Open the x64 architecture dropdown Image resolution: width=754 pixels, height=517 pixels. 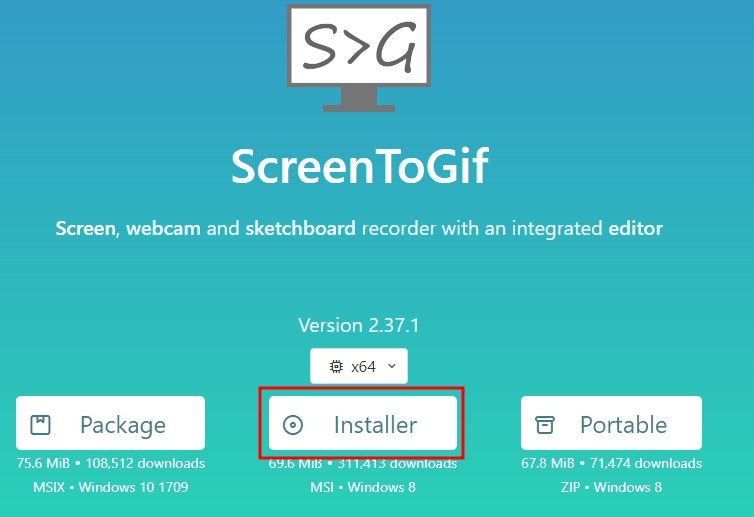pos(359,366)
